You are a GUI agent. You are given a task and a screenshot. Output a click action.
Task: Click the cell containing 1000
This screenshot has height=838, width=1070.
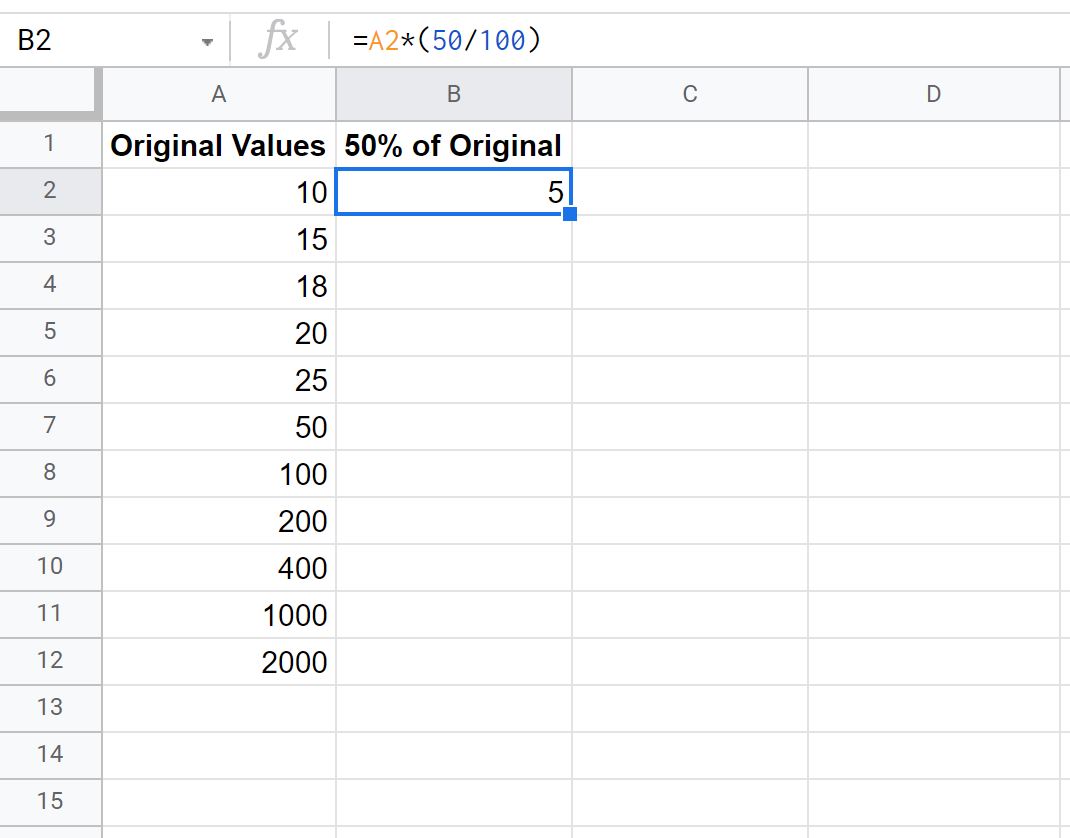pos(218,615)
